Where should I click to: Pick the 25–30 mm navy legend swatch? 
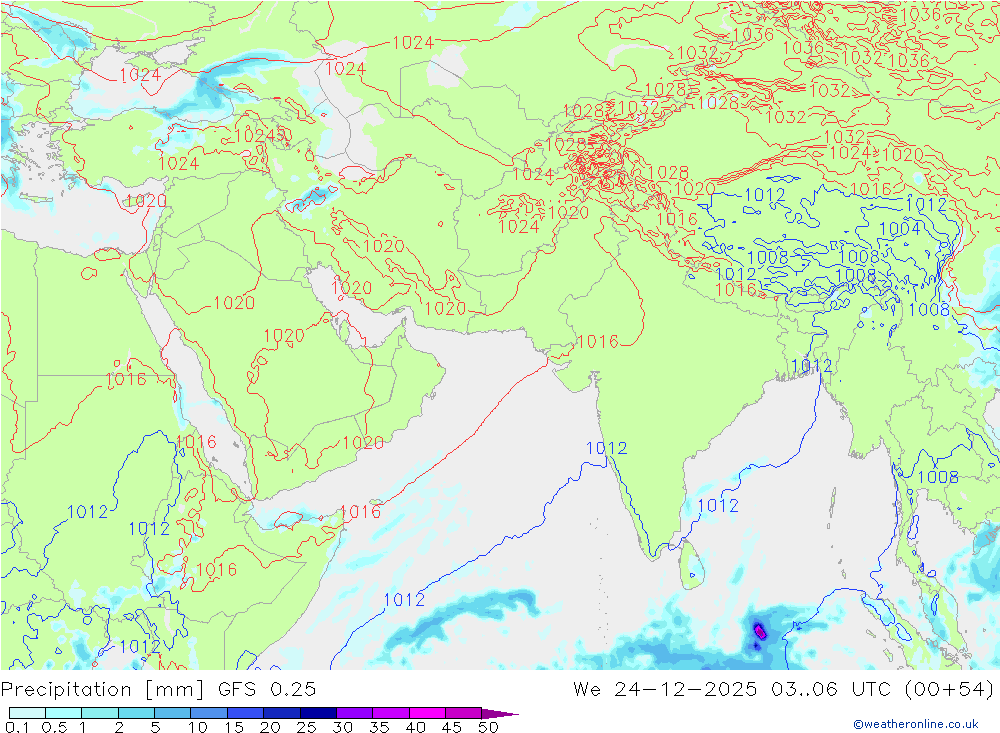pos(318,713)
